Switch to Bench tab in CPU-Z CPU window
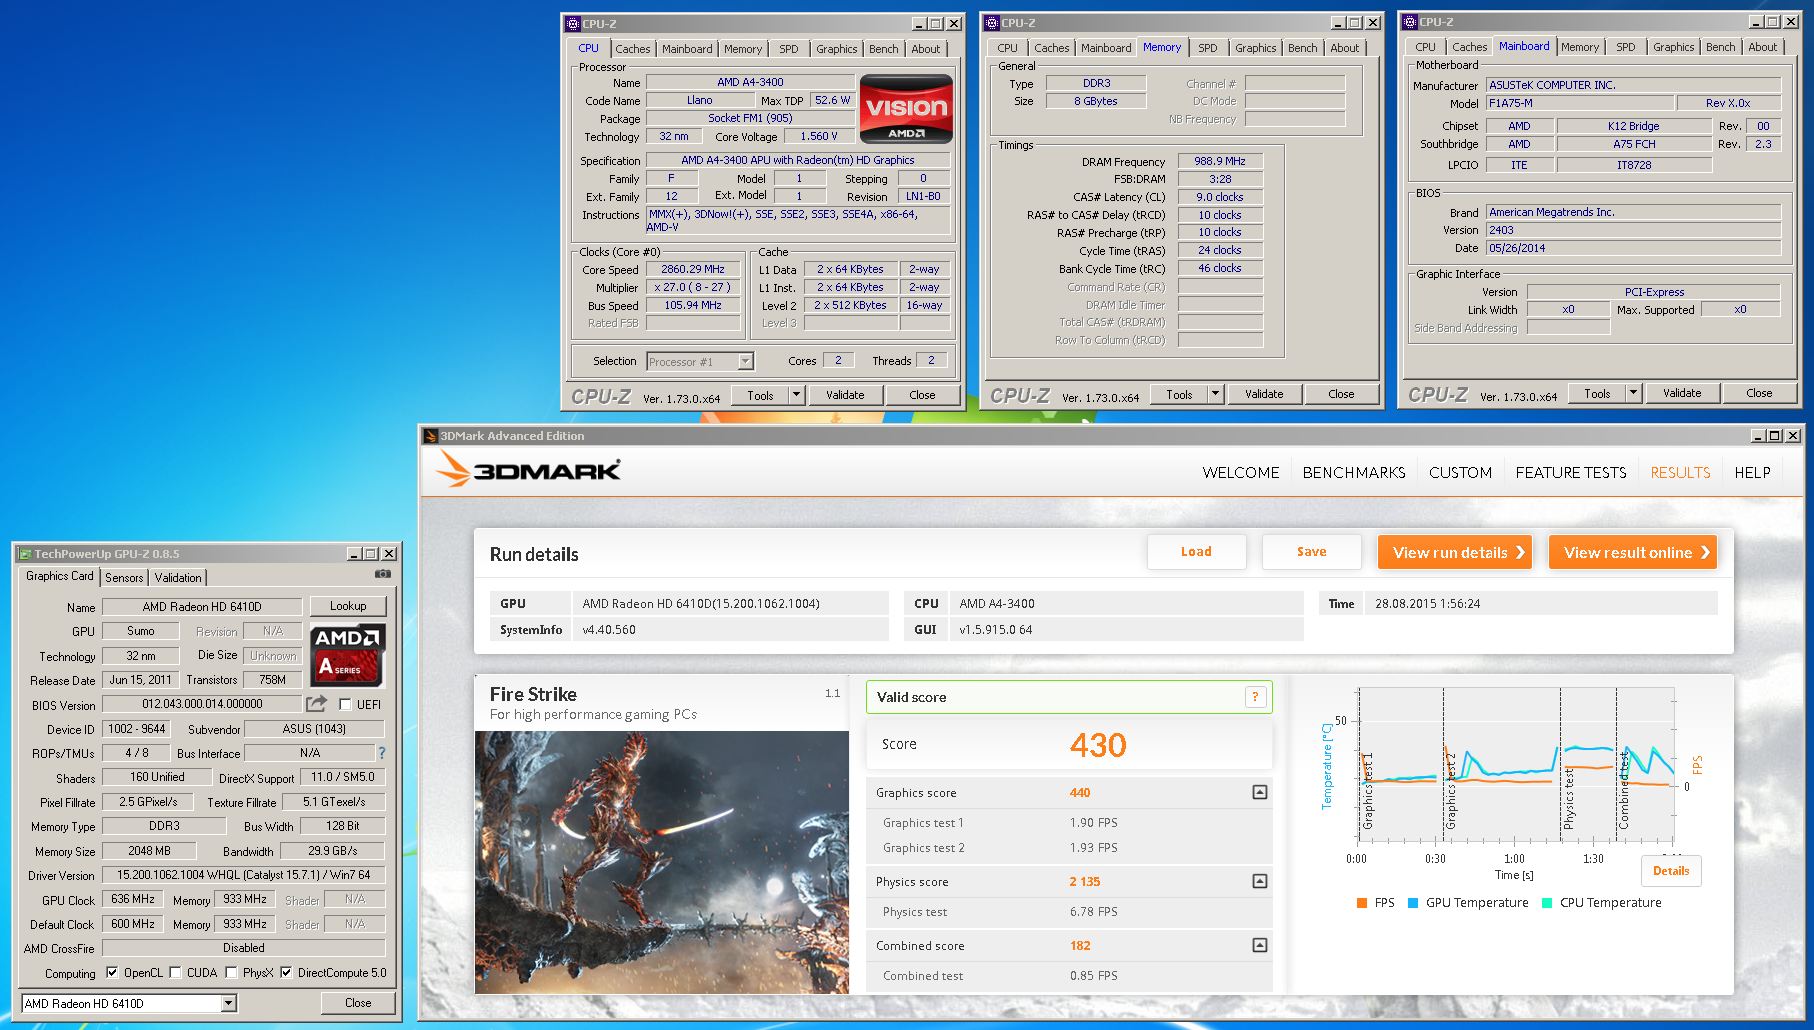 pyautogui.click(x=883, y=48)
